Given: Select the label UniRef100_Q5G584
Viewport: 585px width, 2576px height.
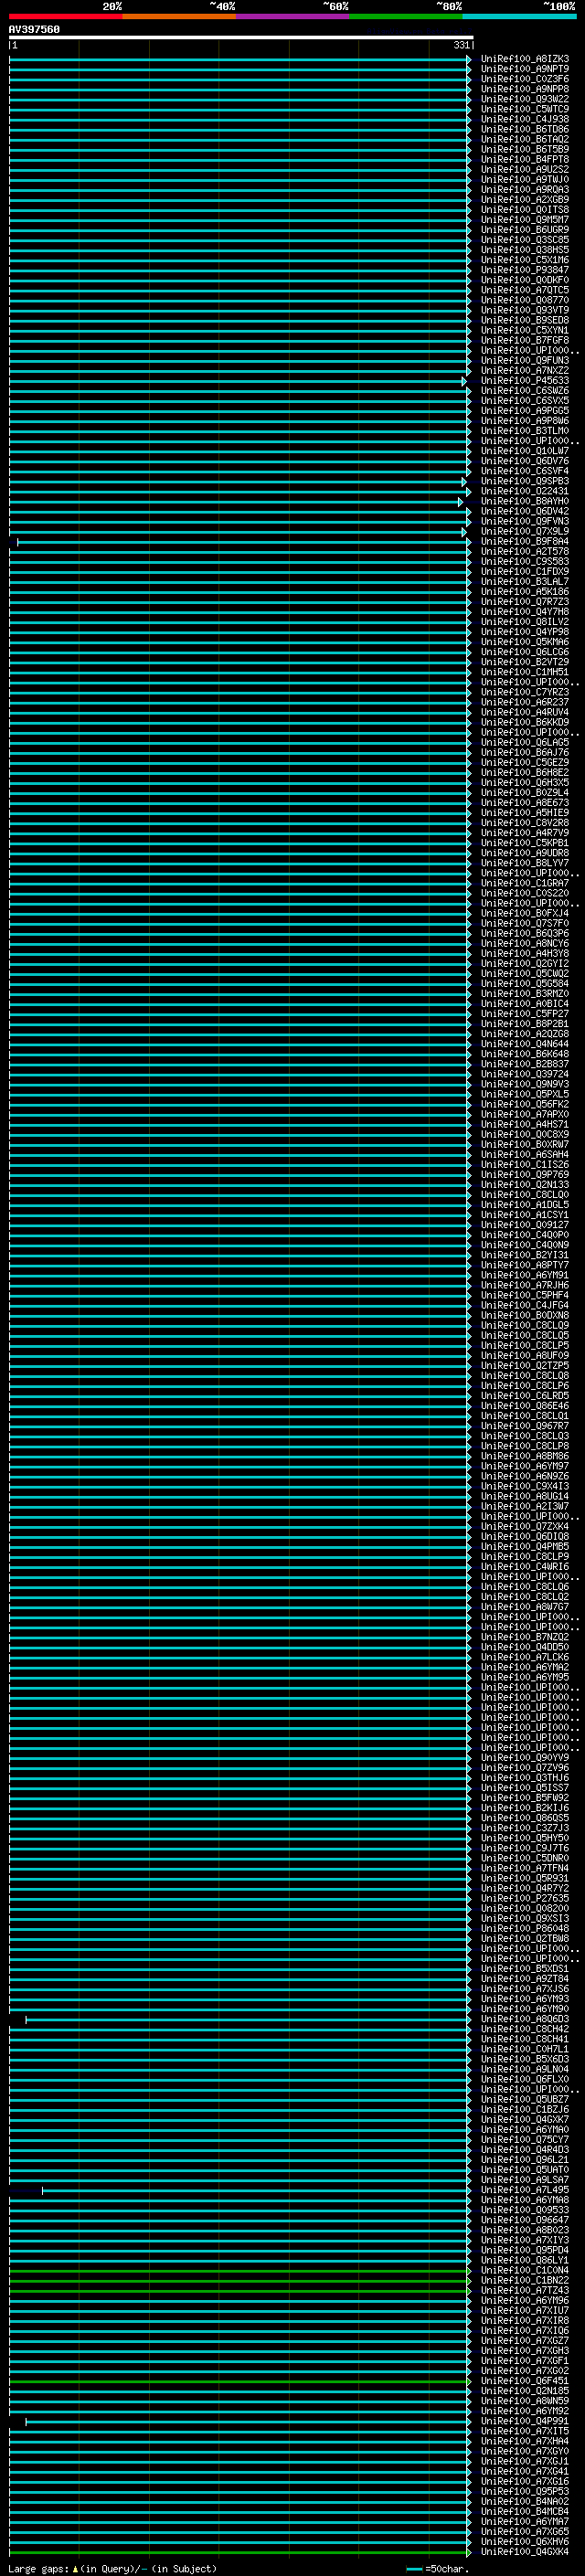Looking at the screenshot, I should click(x=525, y=984).
